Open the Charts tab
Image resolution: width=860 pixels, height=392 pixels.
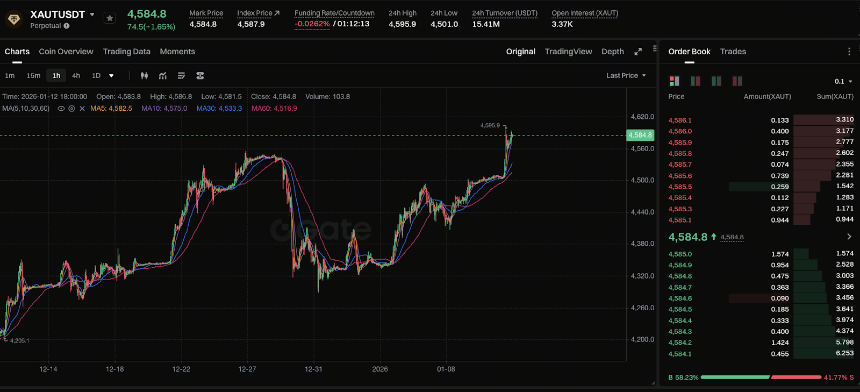(17, 52)
